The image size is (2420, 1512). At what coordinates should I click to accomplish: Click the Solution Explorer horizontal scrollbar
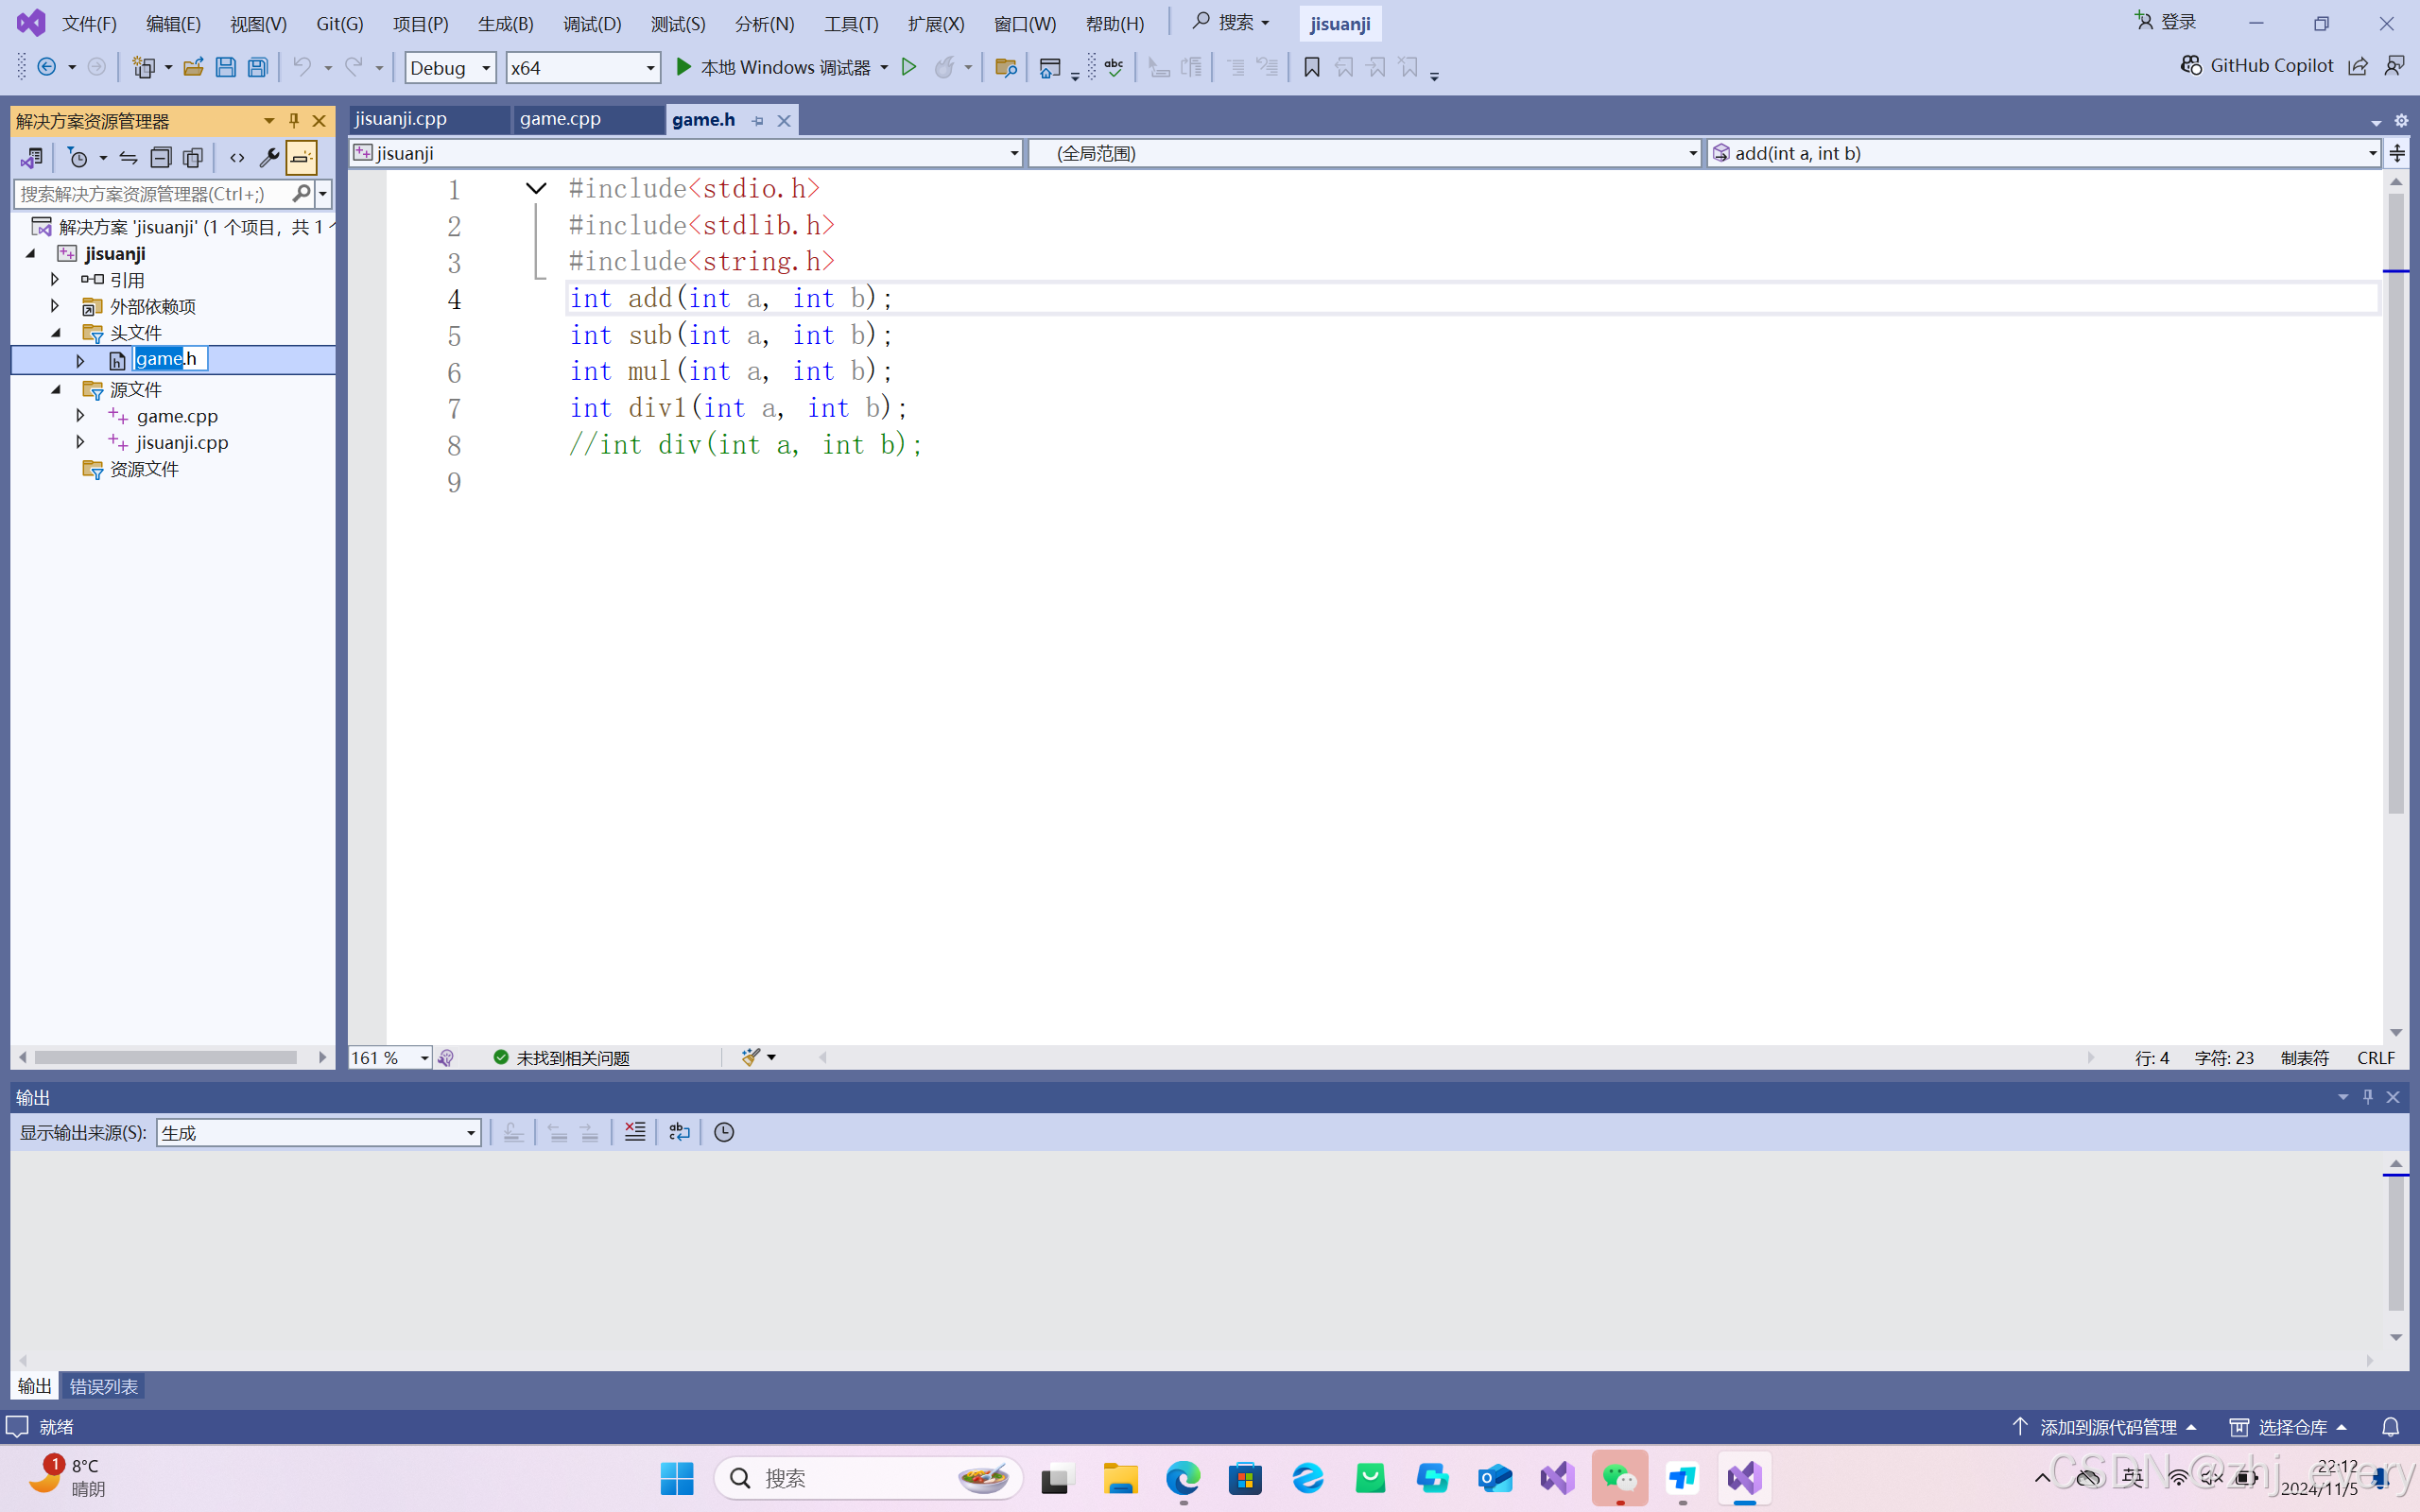165,1057
